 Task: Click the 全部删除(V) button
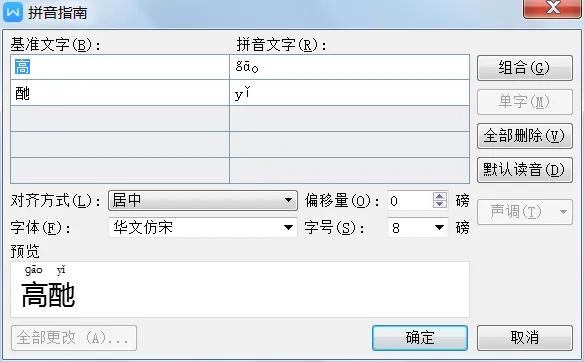click(x=524, y=136)
